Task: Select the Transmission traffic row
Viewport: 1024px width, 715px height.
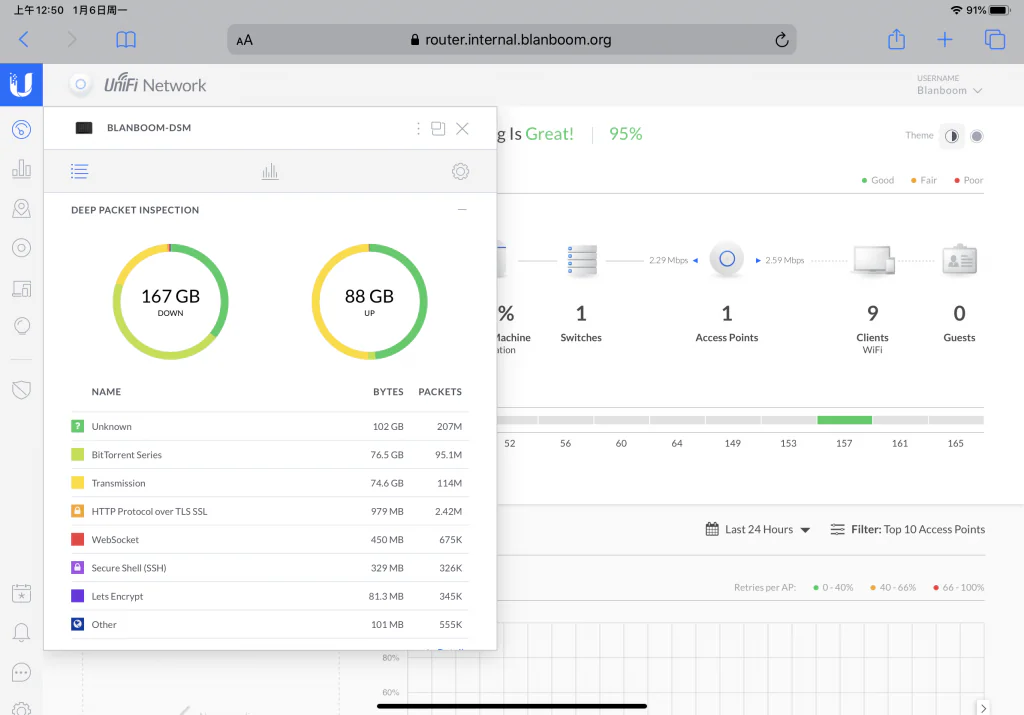Action: (x=270, y=483)
